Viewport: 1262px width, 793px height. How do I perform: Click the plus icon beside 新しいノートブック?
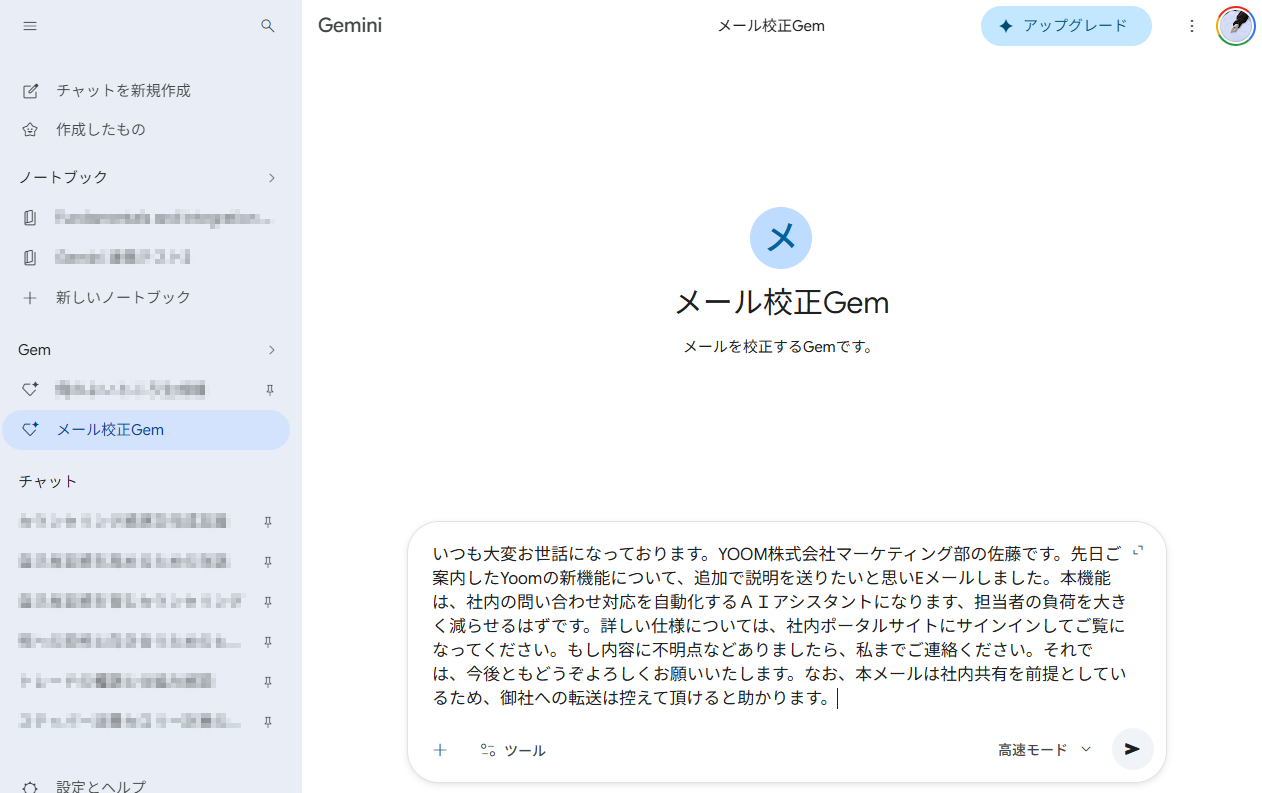[x=30, y=297]
